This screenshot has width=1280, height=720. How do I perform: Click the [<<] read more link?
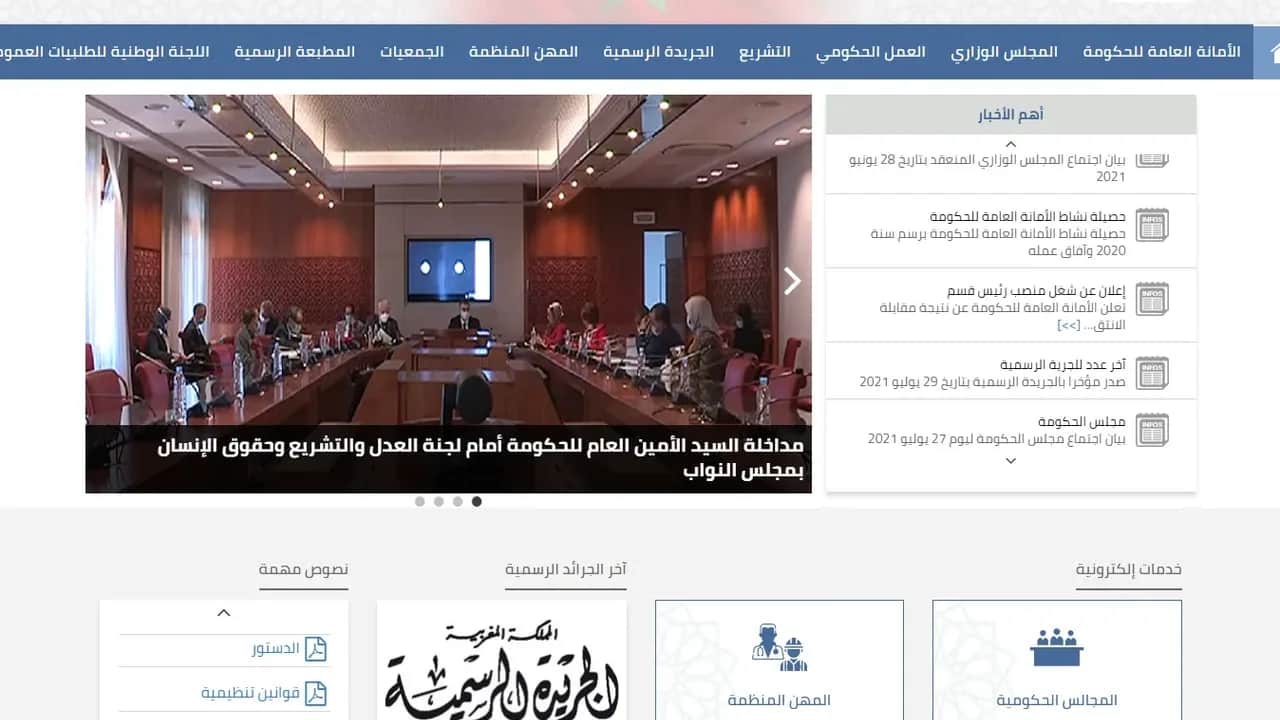[x=1068, y=325]
